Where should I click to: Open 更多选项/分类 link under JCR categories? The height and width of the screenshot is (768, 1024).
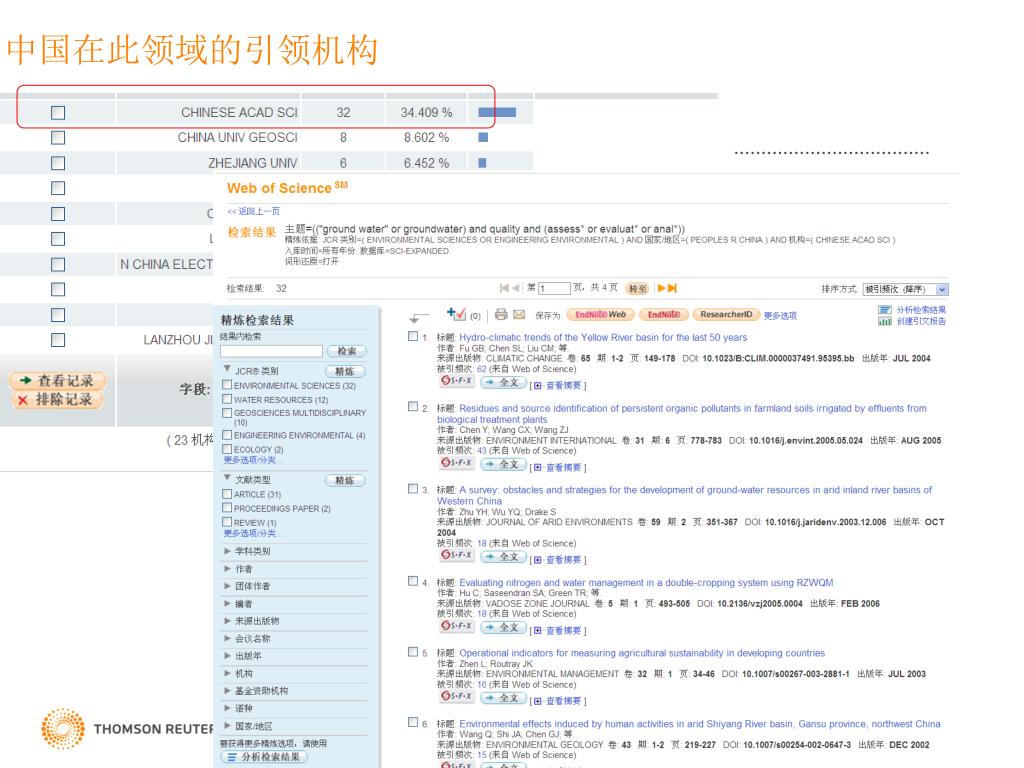click(x=250, y=460)
